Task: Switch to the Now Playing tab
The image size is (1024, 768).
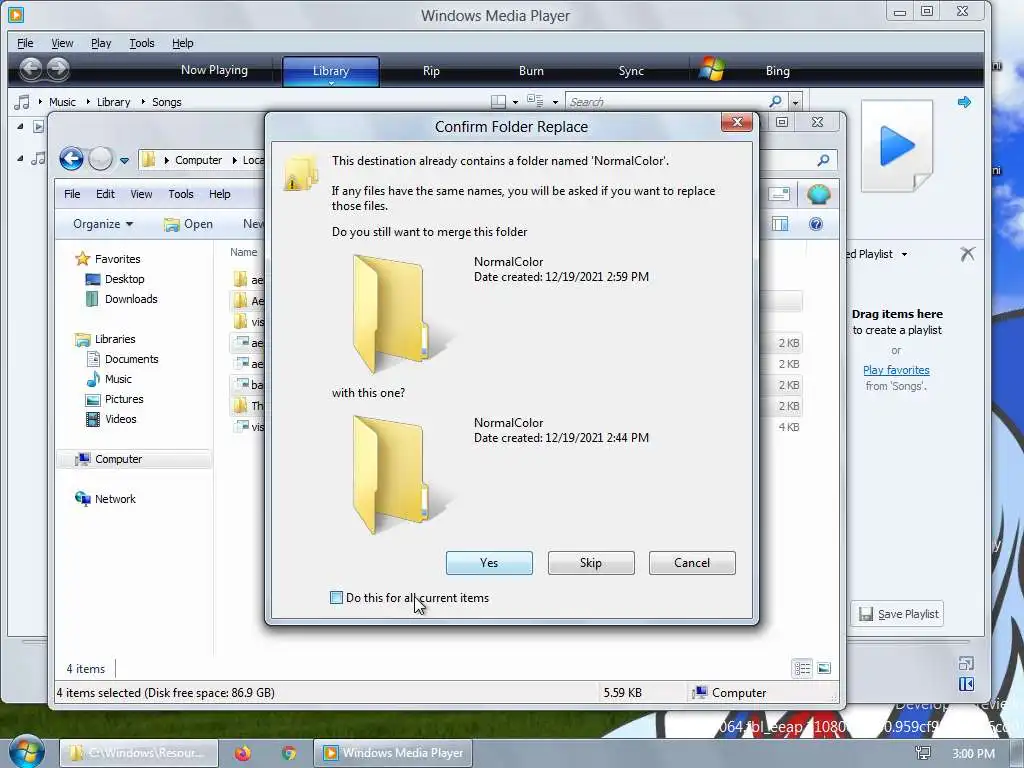Action: (214, 70)
